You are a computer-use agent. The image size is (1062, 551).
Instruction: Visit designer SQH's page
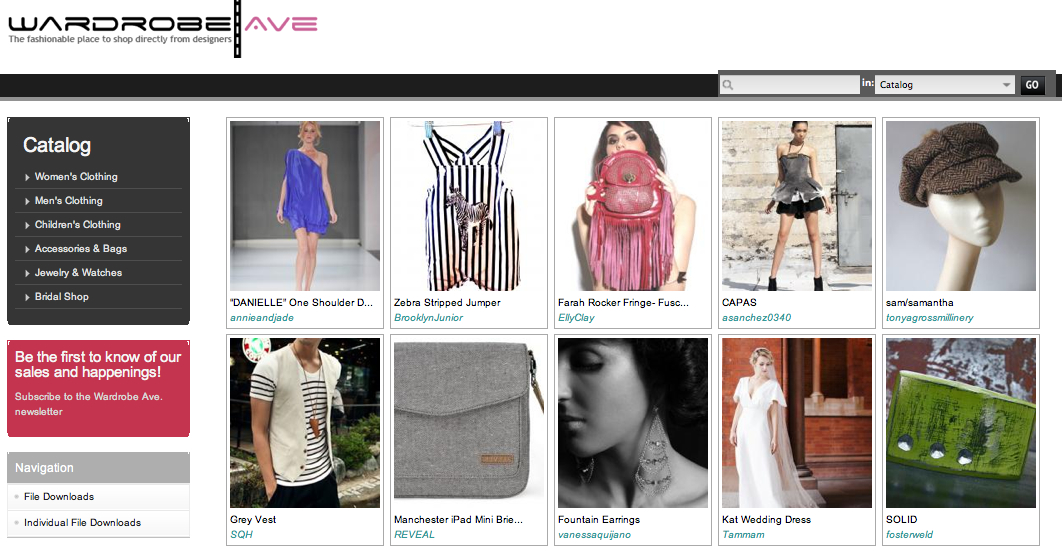[241, 535]
